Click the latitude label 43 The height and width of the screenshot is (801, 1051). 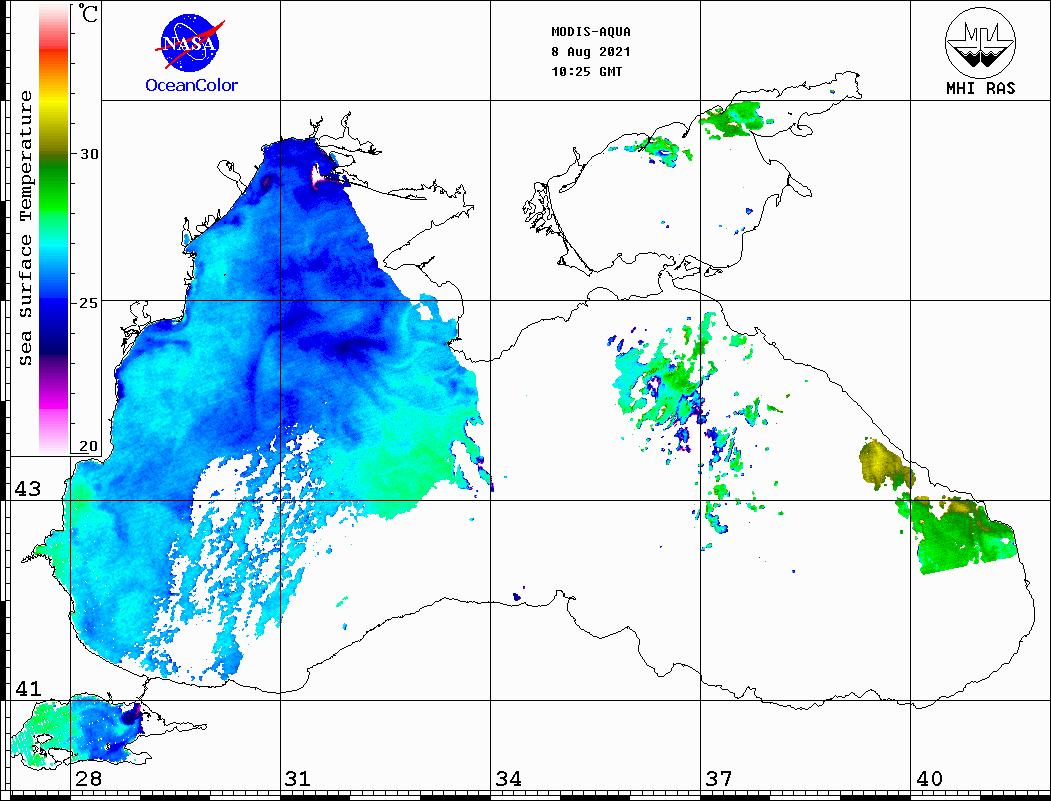[27, 489]
